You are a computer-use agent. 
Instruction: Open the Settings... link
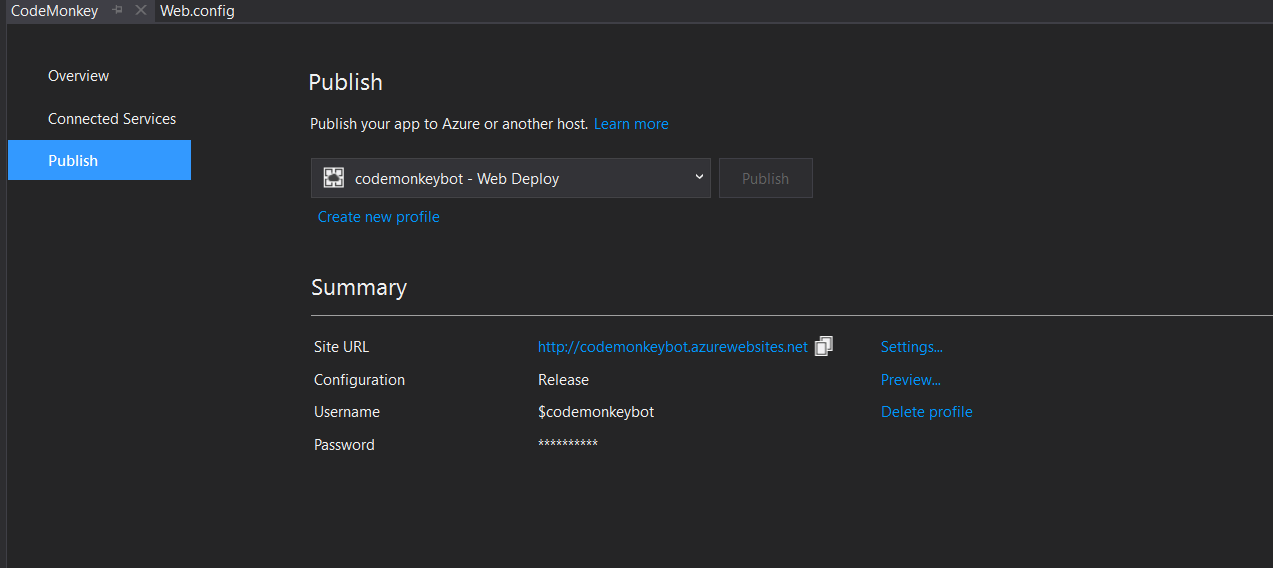pos(911,347)
